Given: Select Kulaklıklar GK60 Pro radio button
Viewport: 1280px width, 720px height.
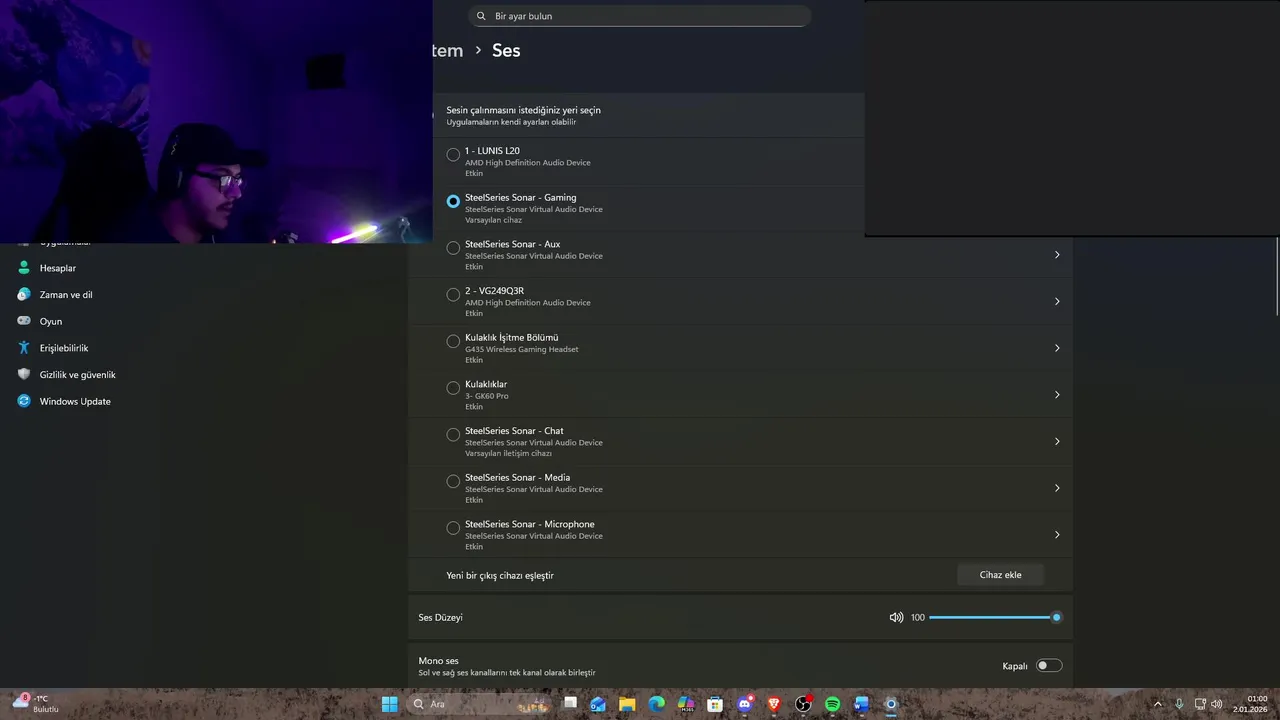Looking at the screenshot, I should click(x=453, y=388).
